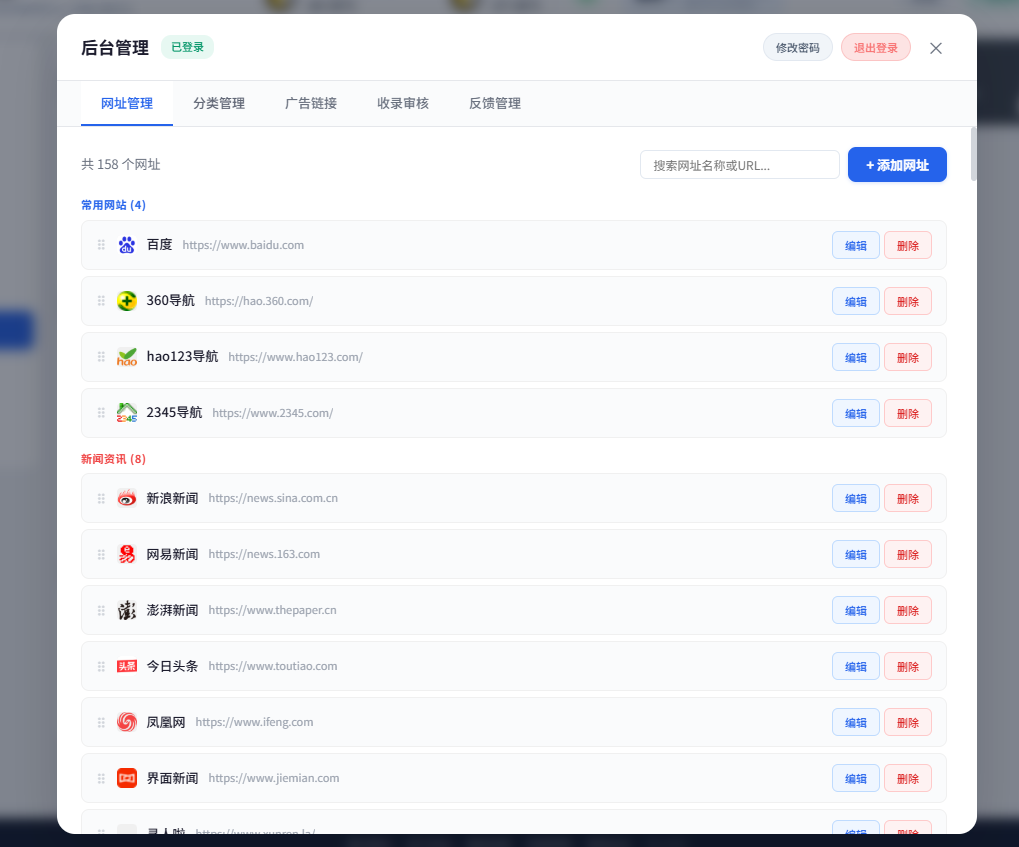Delete the 界面新闻 entry
This screenshot has width=1019, height=847.
(908, 778)
